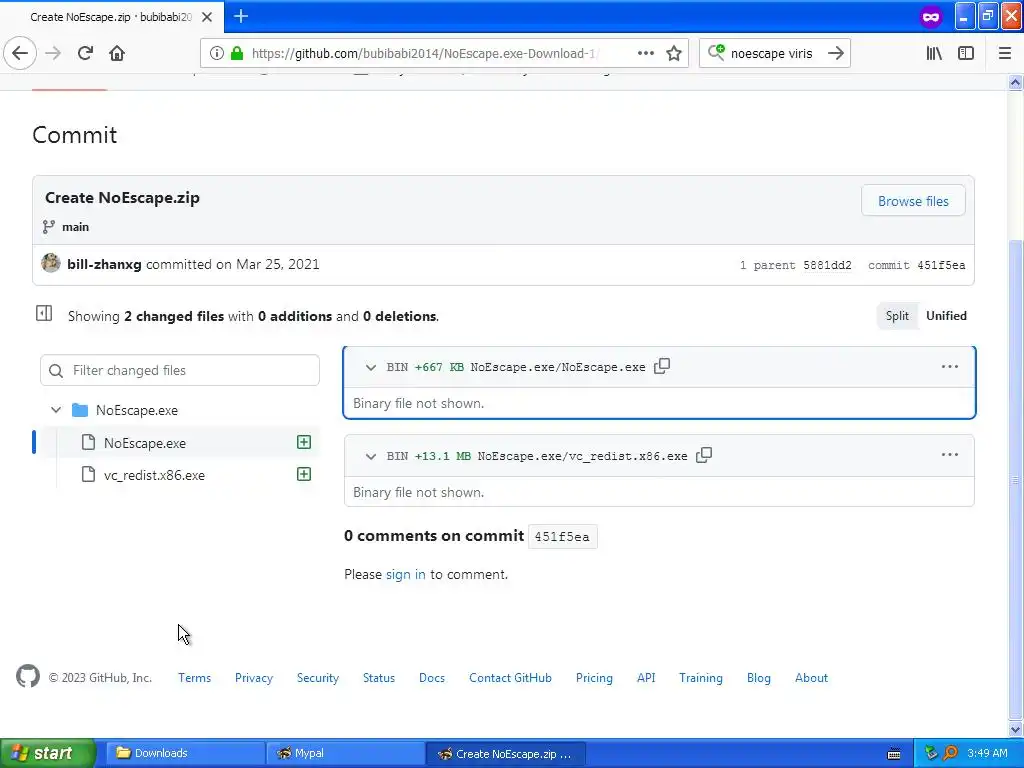Click the search engine magnifier icon
This screenshot has width=1024, height=768.
(x=716, y=52)
